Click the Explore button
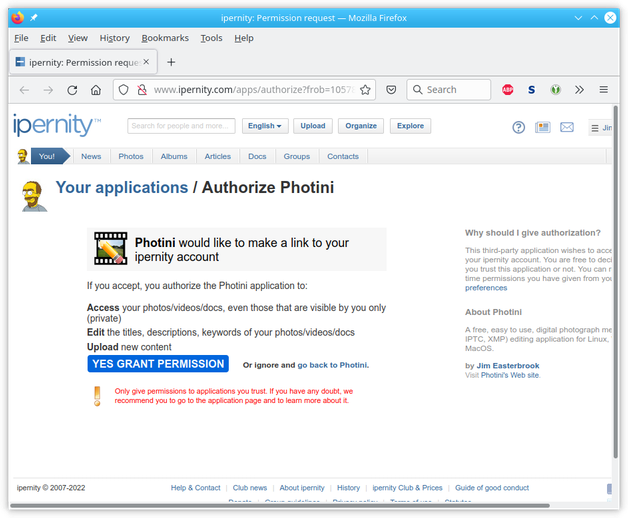This screenshot has width=628, height=518. pos(411,126)
